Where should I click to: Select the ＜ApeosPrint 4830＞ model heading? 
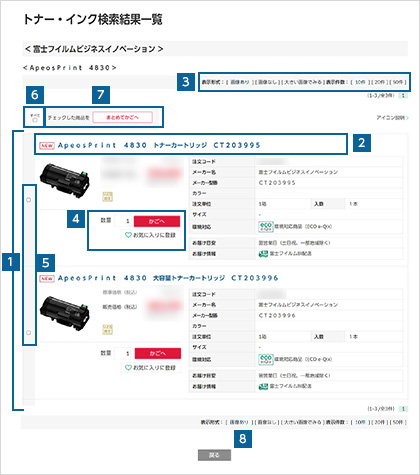(70, 68)
